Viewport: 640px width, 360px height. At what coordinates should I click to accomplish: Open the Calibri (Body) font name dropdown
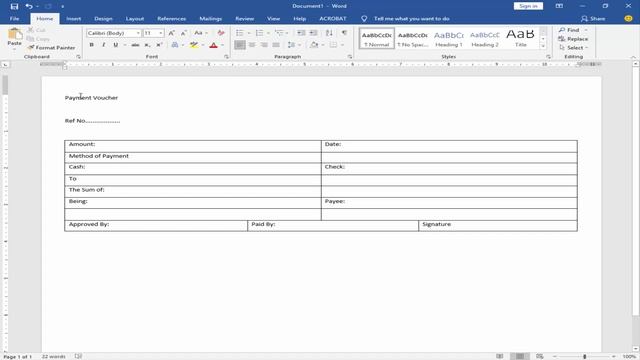pyautogui.click(x=138, y=33)
